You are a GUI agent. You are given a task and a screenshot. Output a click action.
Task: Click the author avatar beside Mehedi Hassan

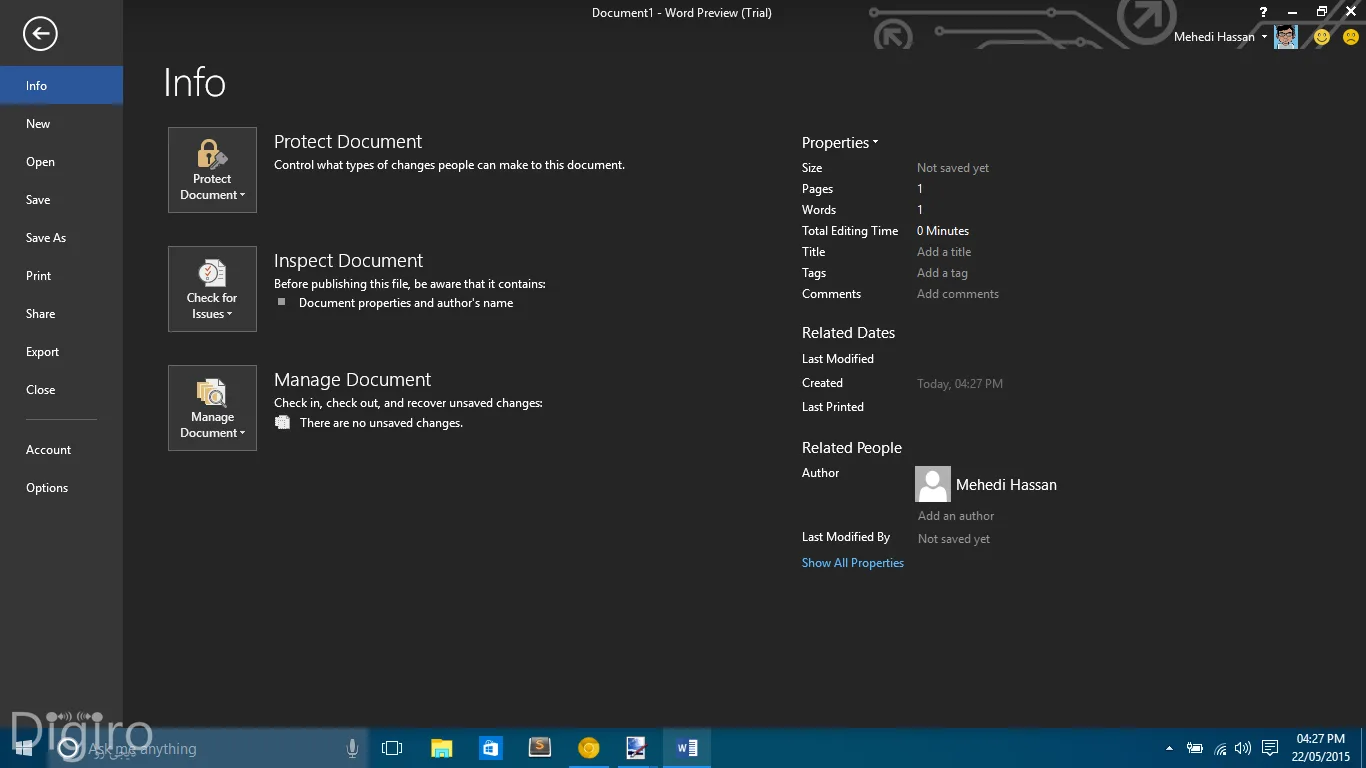point(933,484)
